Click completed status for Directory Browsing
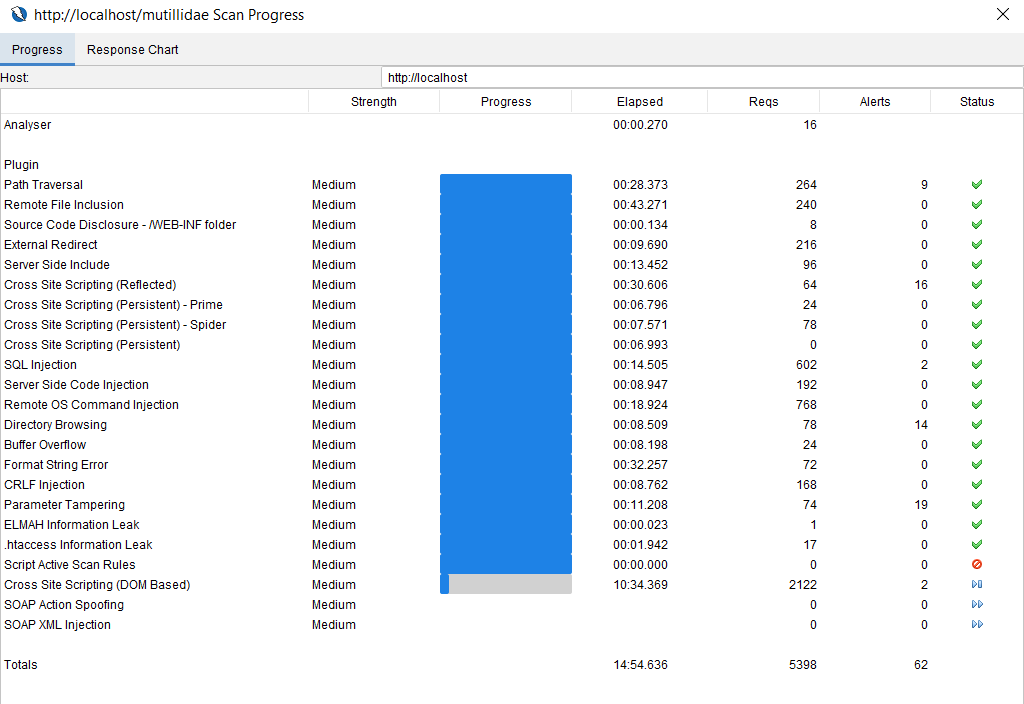Viewport: 1024px width, 704px height. [x=977, y=425]
